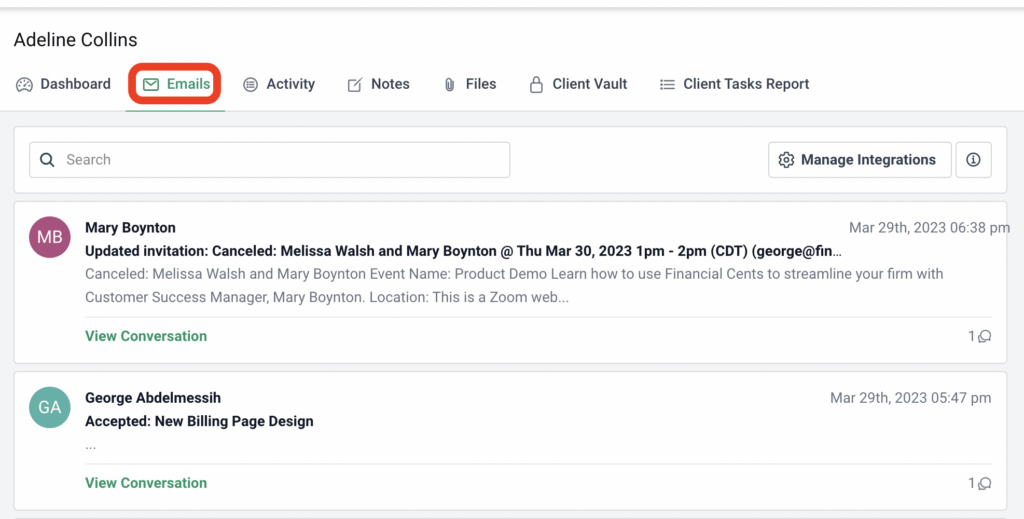Open the Dashboard tab
This screenshot has width=1024, height=519.
coord(63,84)
